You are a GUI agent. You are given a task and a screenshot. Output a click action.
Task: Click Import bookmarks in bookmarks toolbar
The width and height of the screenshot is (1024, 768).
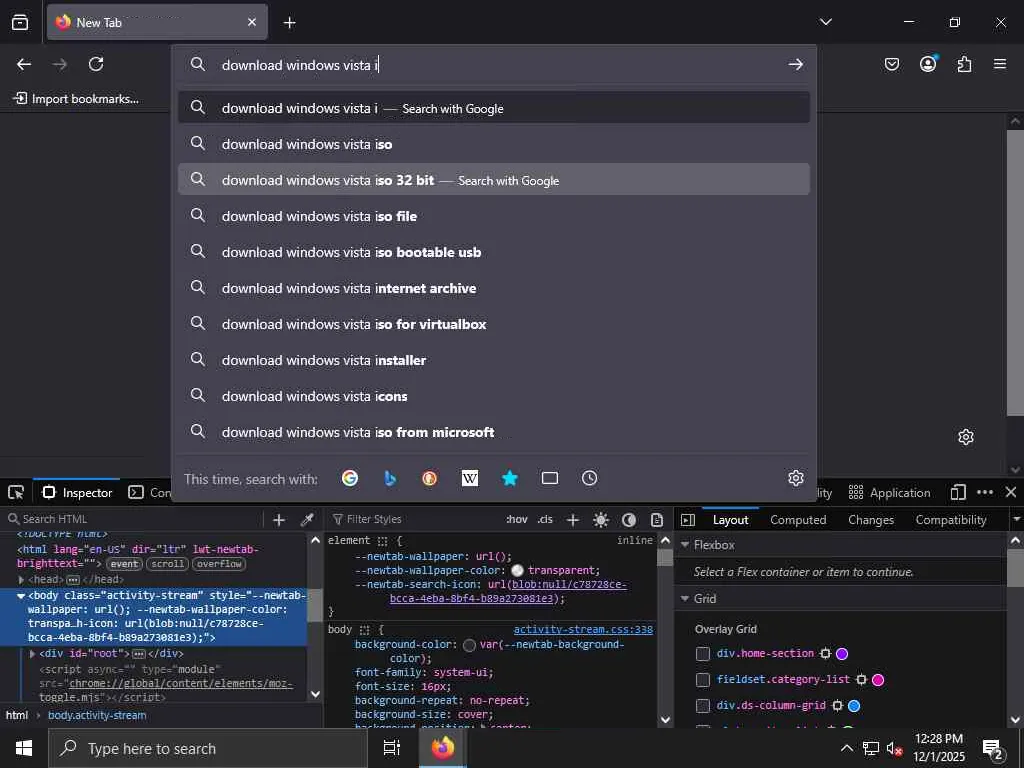click(76, 99)
